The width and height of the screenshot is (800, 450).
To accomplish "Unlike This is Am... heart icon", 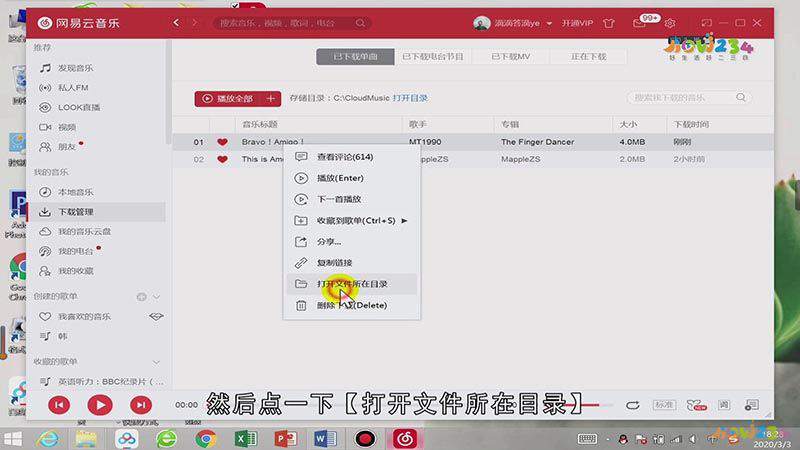I will 222,159.
